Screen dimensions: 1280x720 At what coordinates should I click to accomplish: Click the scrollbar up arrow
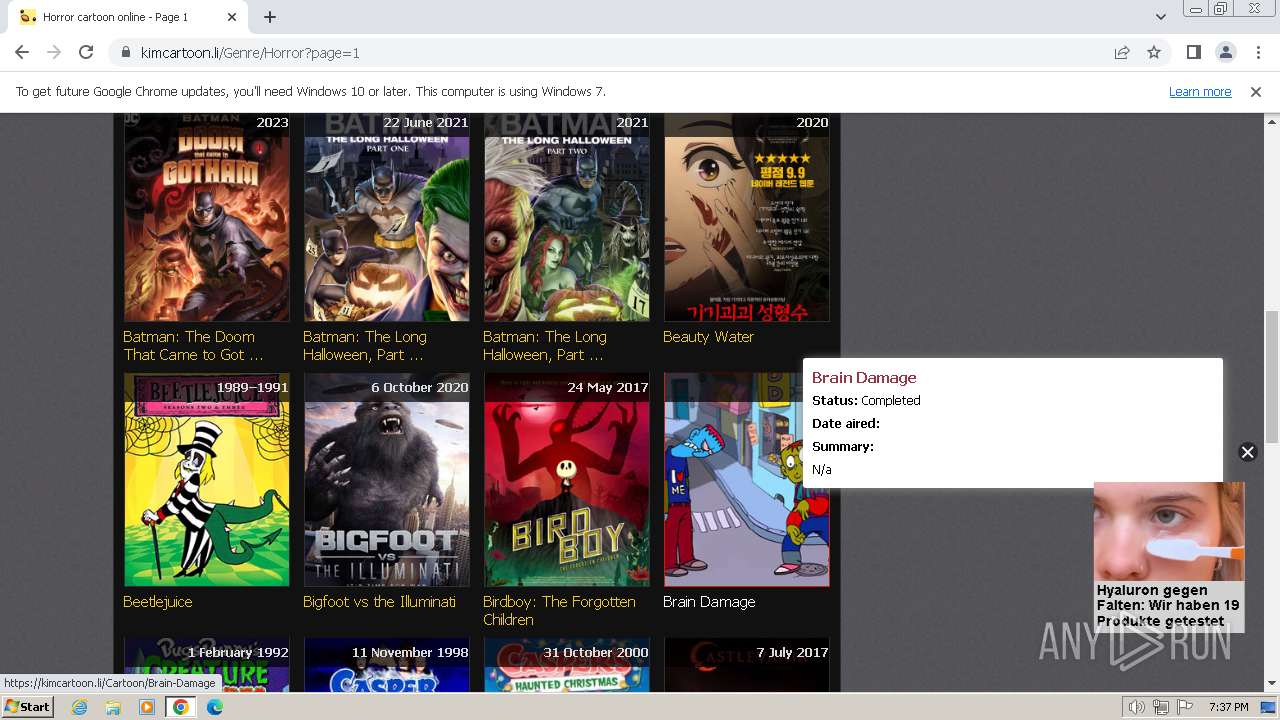1271,121
